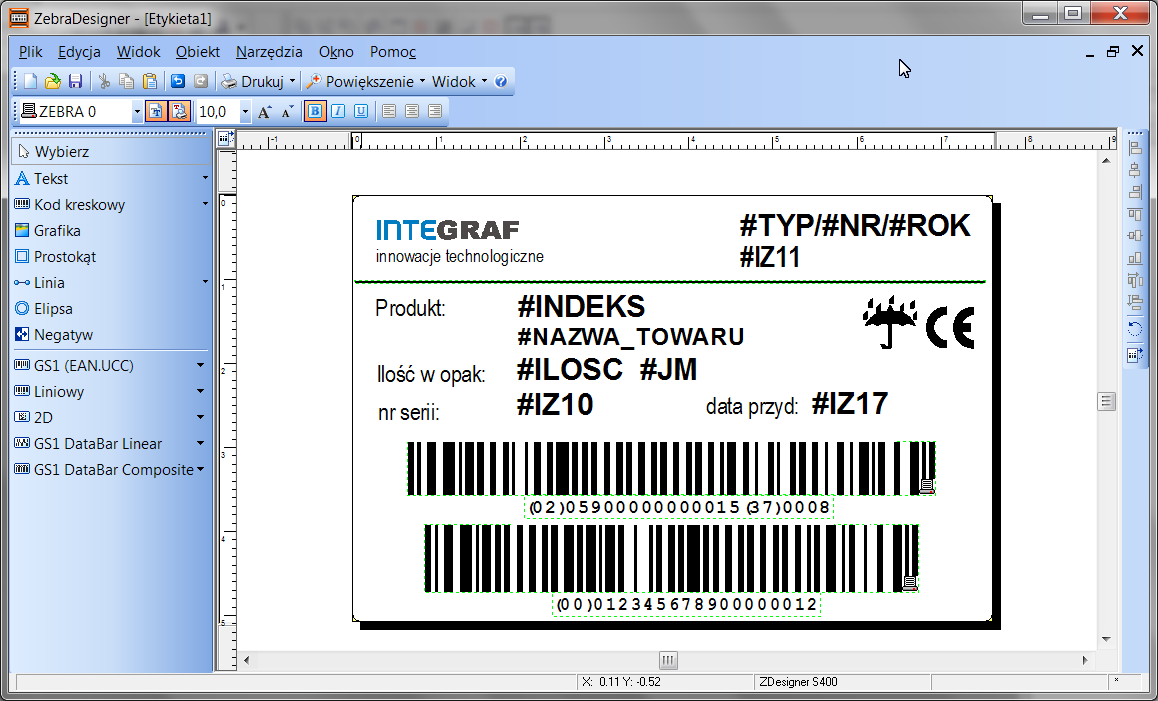Open the Narzędzia menu

tap(270, 52)
